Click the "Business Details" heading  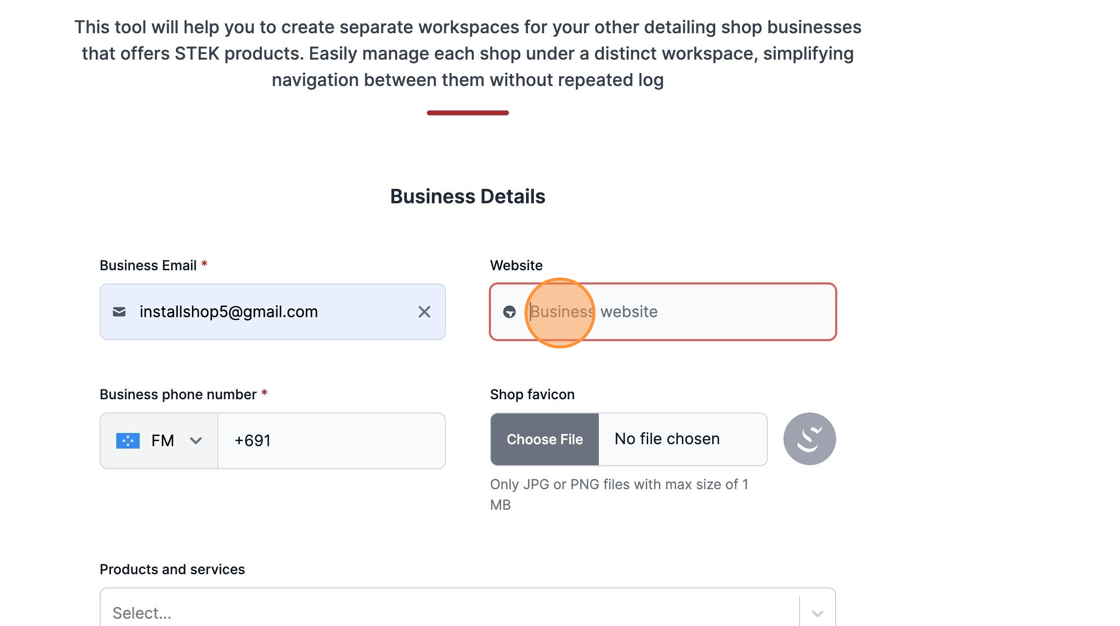coord(467,197)
